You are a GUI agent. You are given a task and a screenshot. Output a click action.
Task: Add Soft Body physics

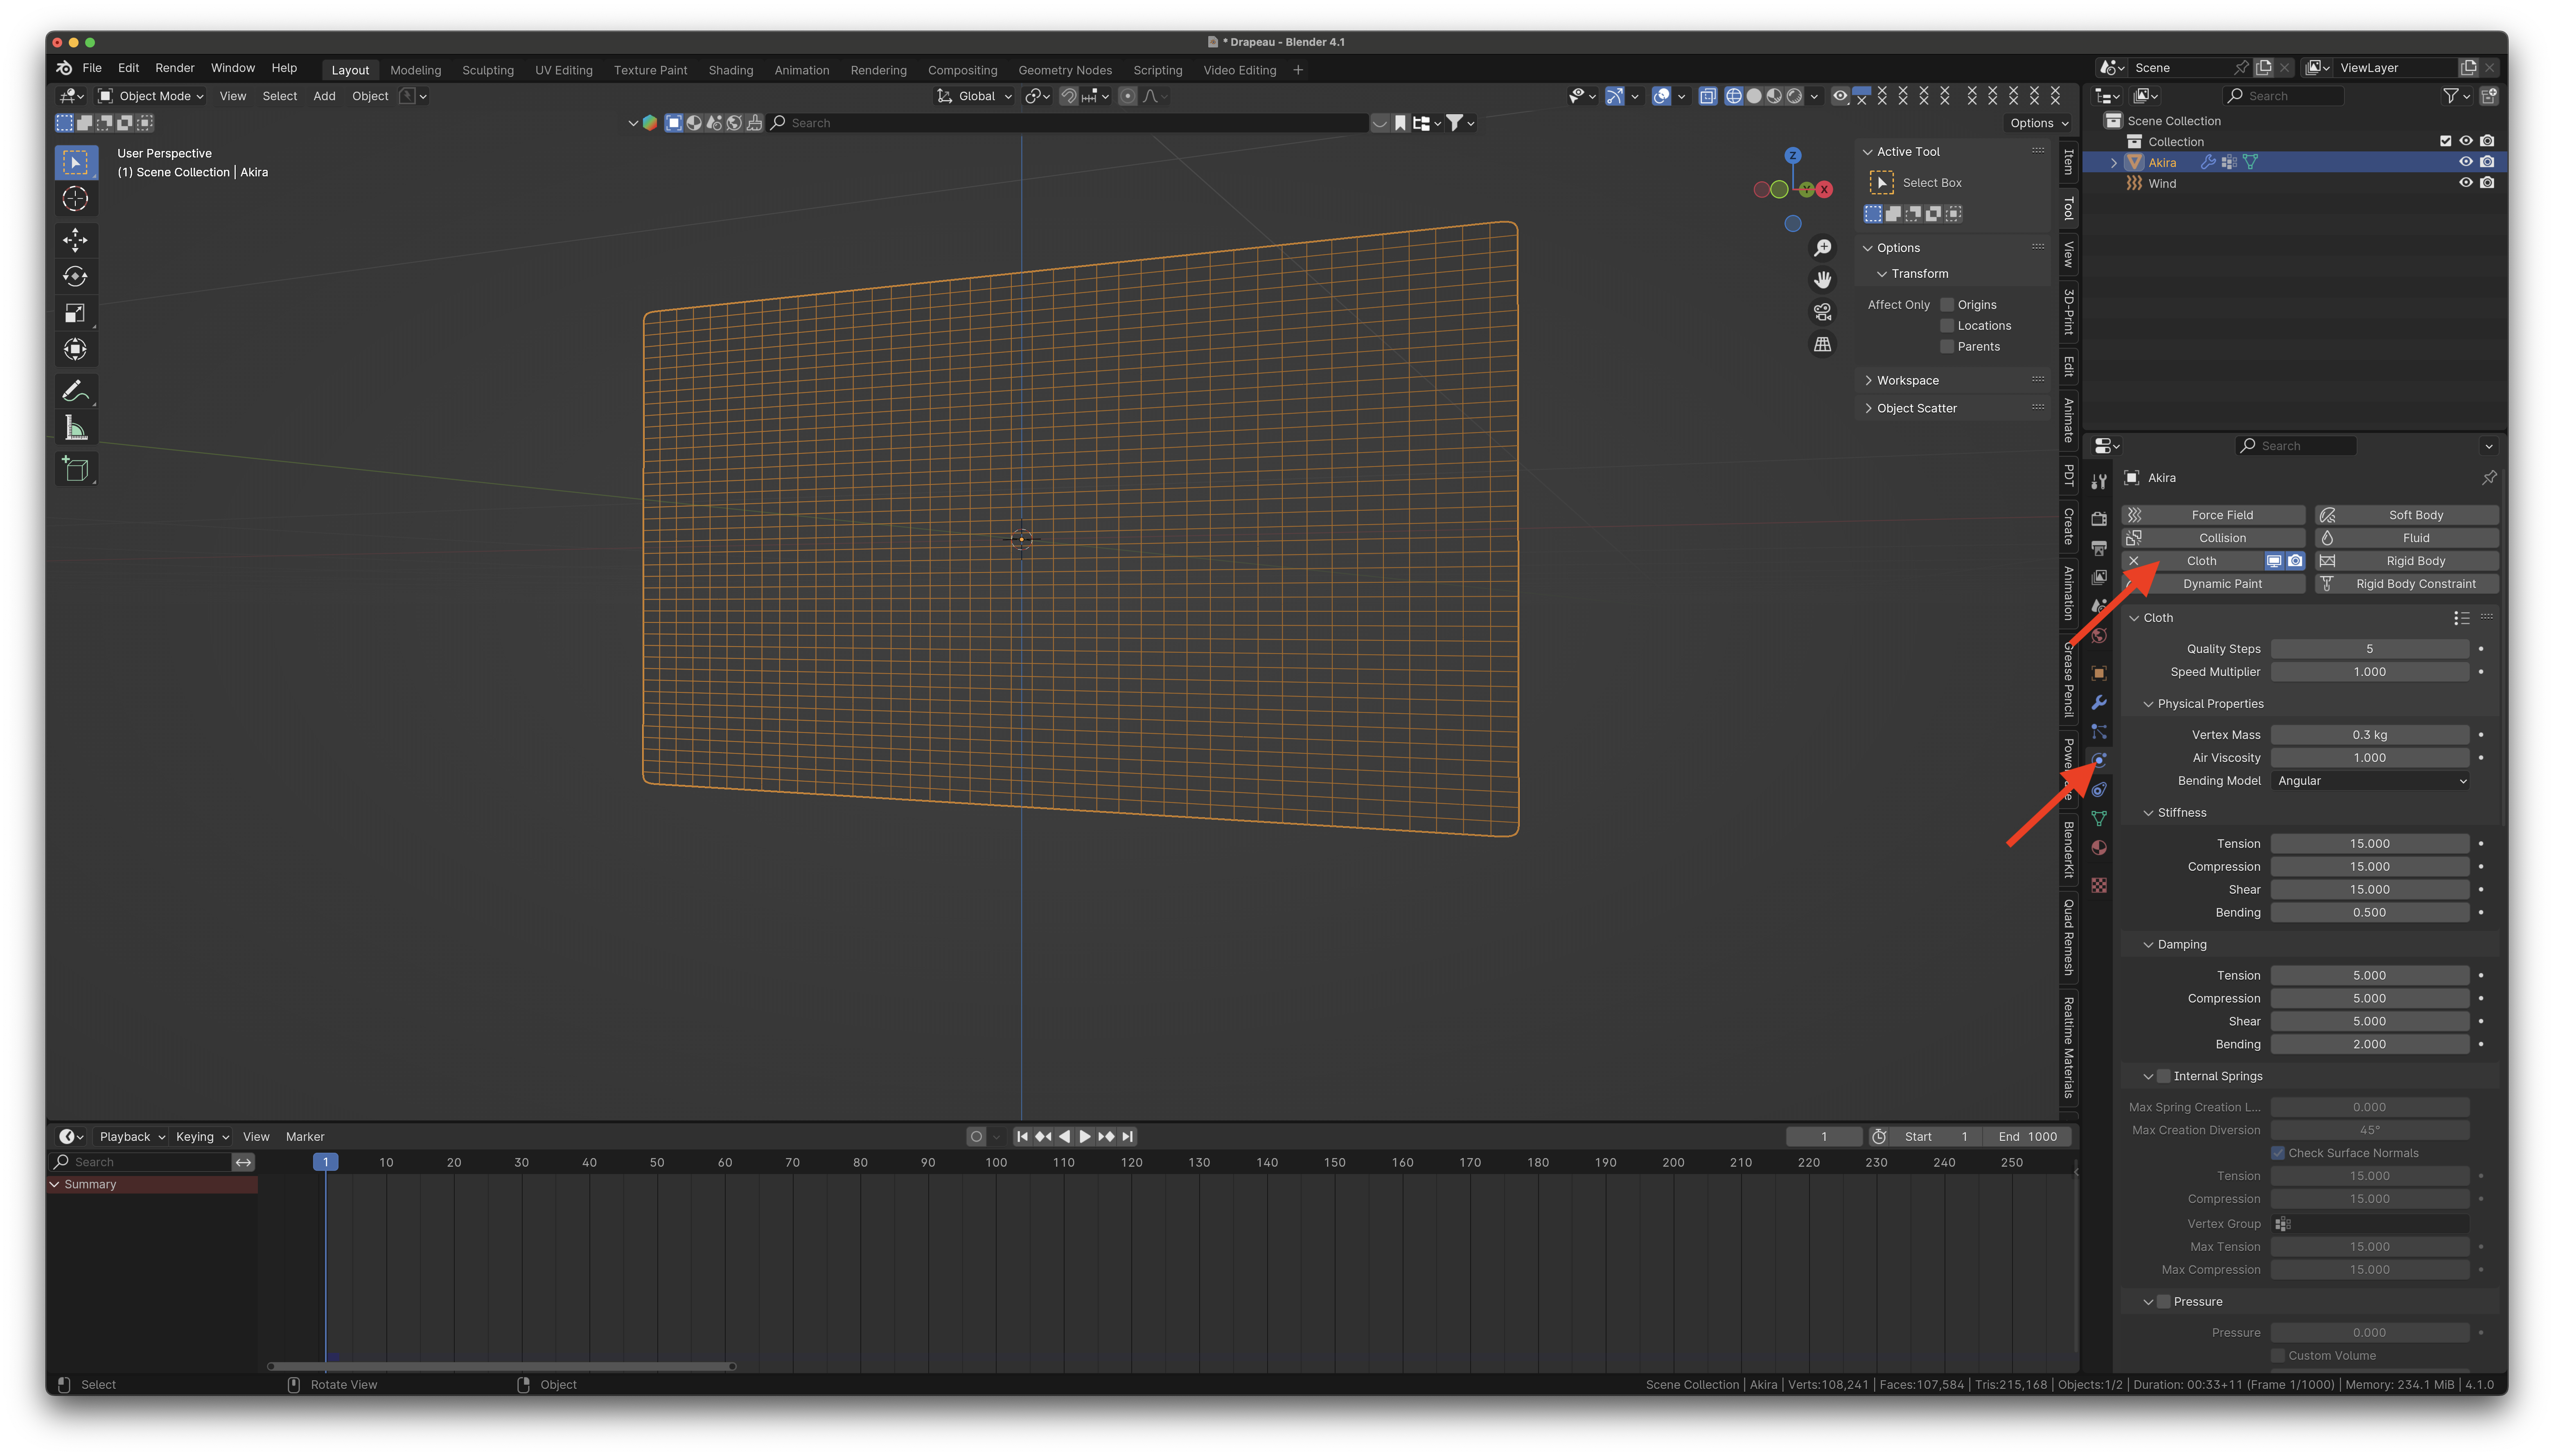tap(2408, 515)
